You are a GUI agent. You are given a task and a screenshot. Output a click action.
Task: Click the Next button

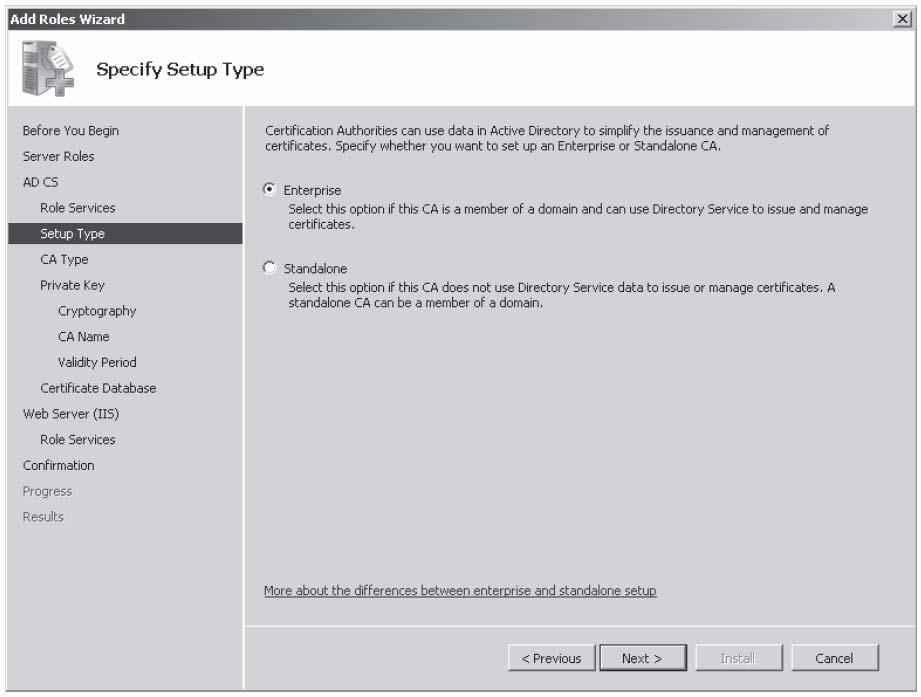643,658
